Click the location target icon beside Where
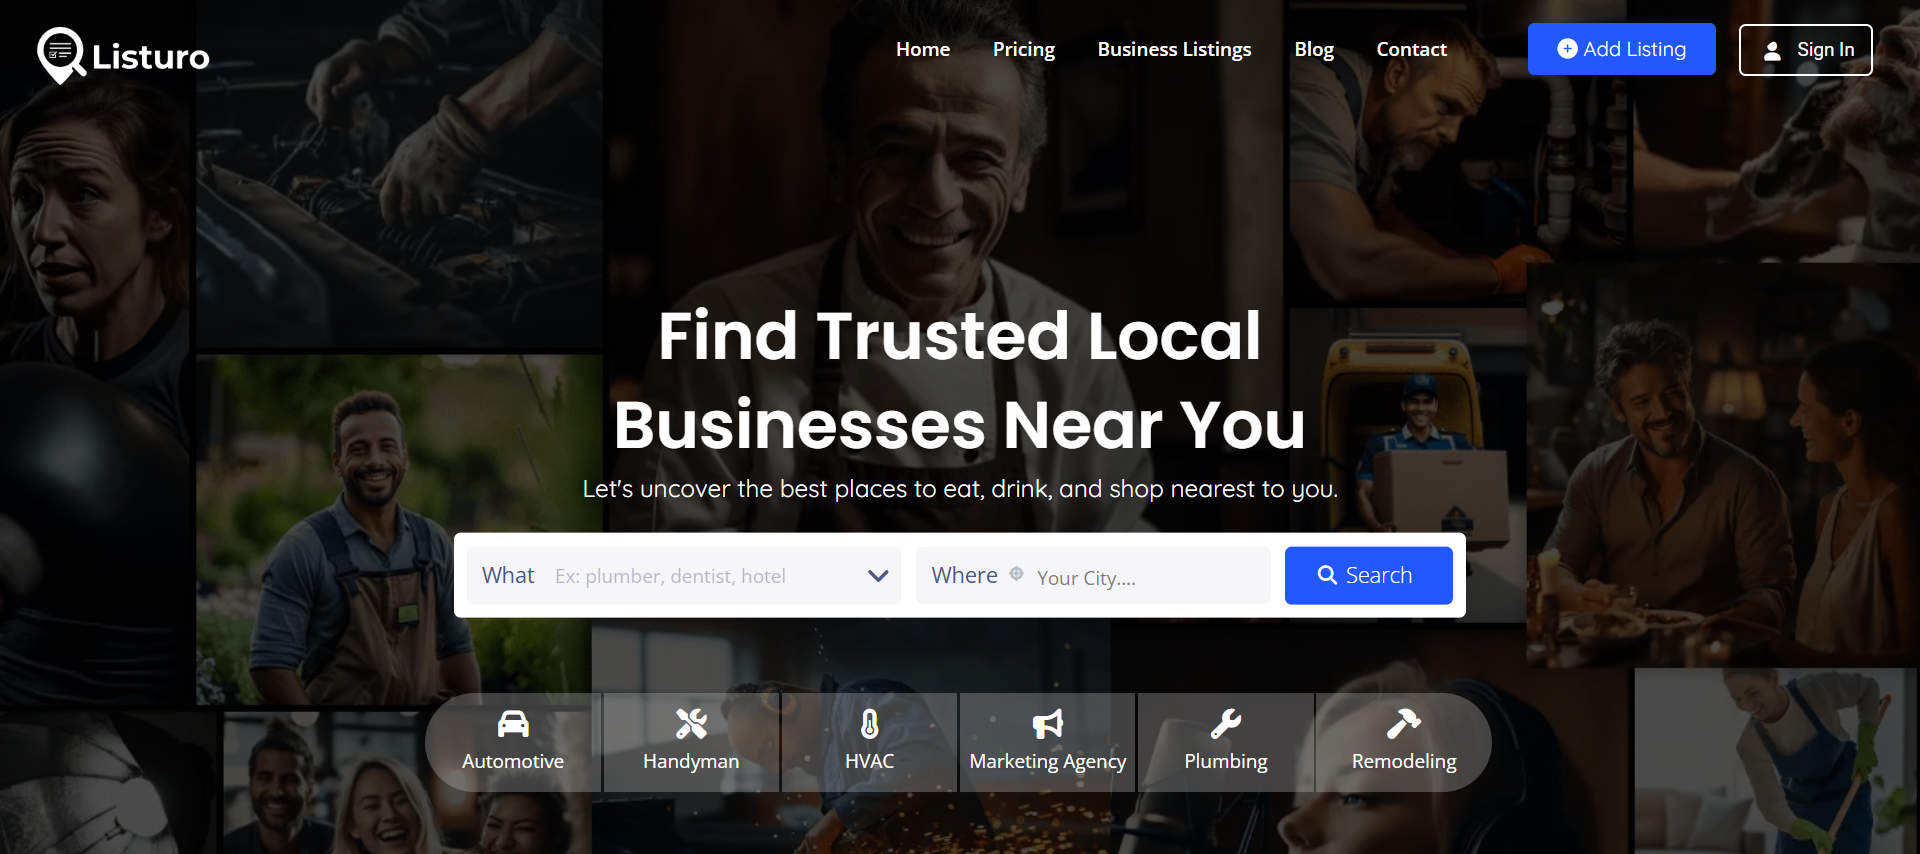The height and width of the screenshot is (854, 1920). coord(1016,574)
